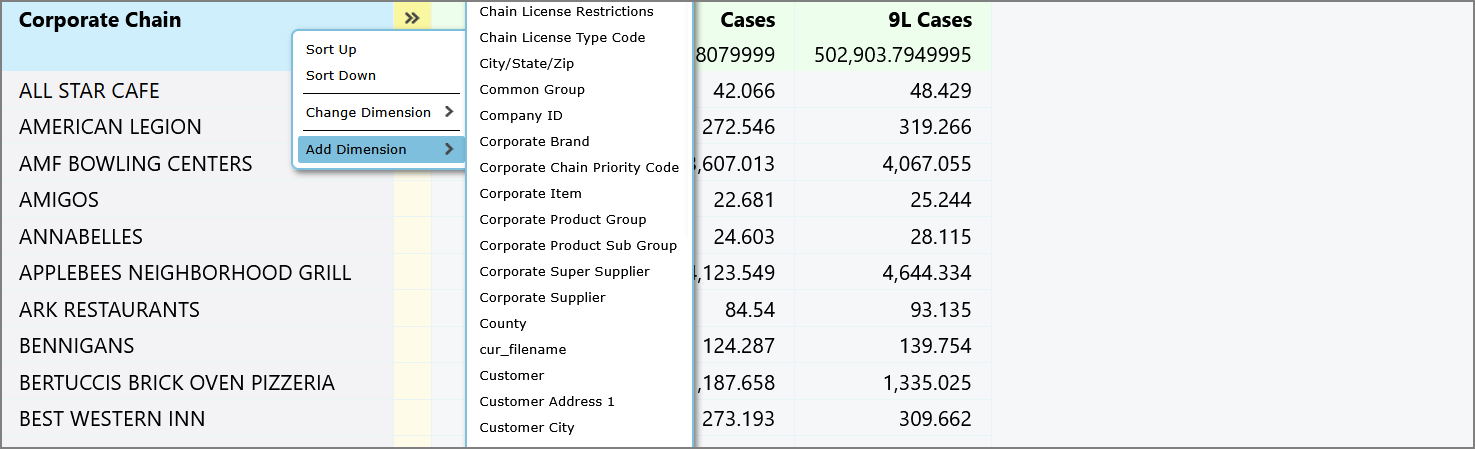
Task: Click Cases value 42.066
Action: 744,91
